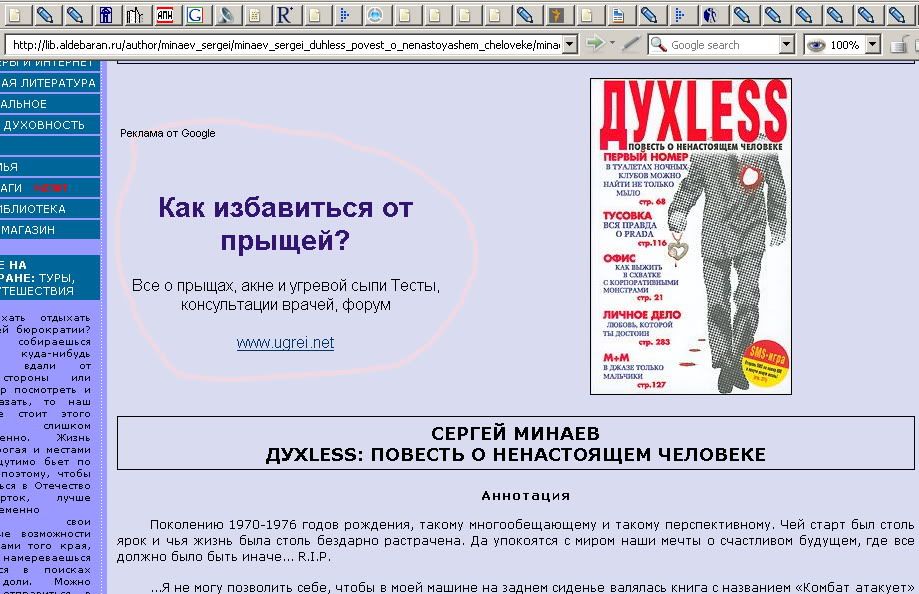
Task: Click paragraph starting Поколению 1970-1976
Action: pyautogui.click(x=515, y=540)
